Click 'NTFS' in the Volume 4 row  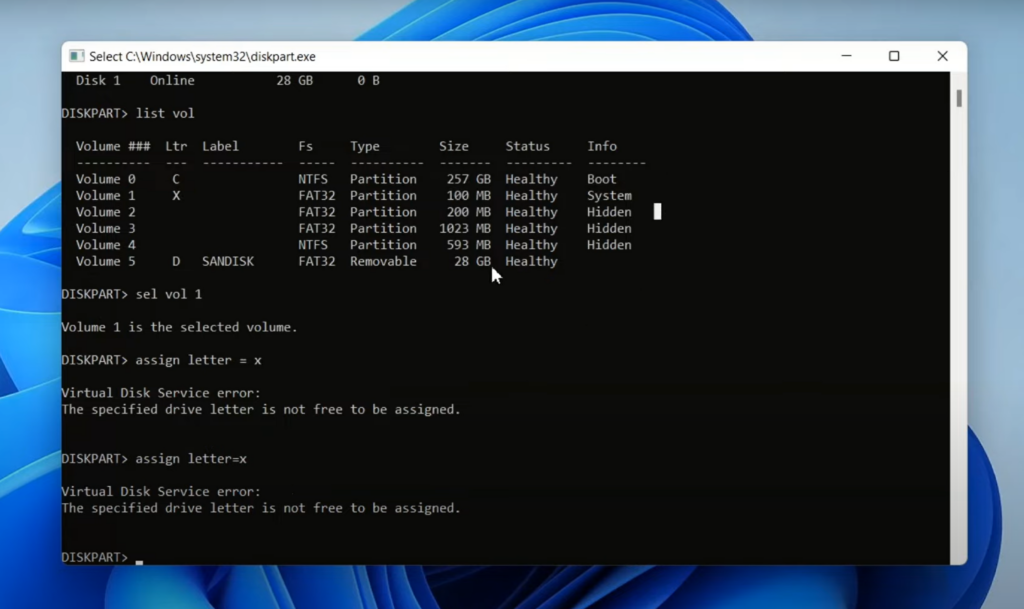coord(313,245)
